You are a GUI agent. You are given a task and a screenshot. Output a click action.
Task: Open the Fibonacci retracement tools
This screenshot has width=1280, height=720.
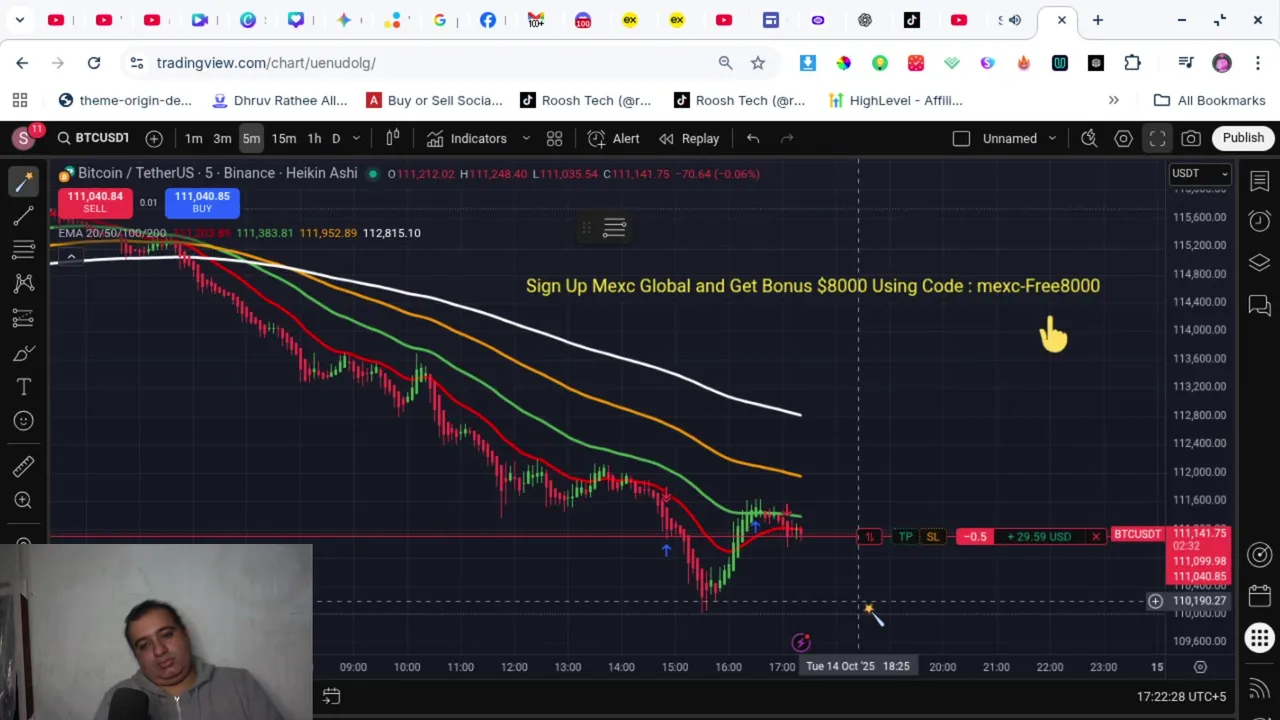pyautogui.click(x=24, y=249)
